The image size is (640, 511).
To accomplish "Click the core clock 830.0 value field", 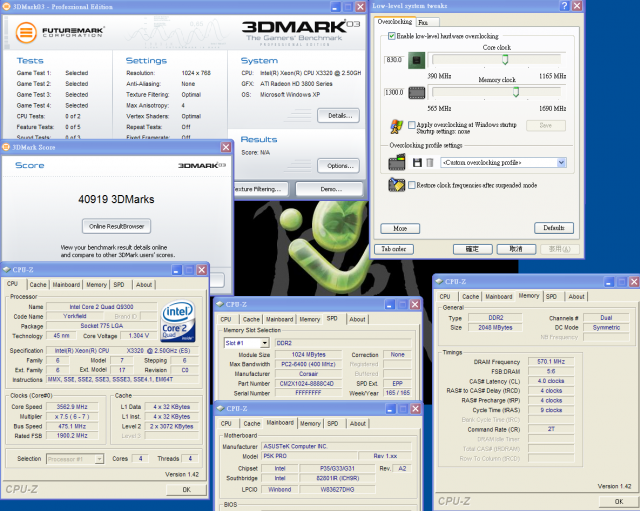I will click(394, 60).
